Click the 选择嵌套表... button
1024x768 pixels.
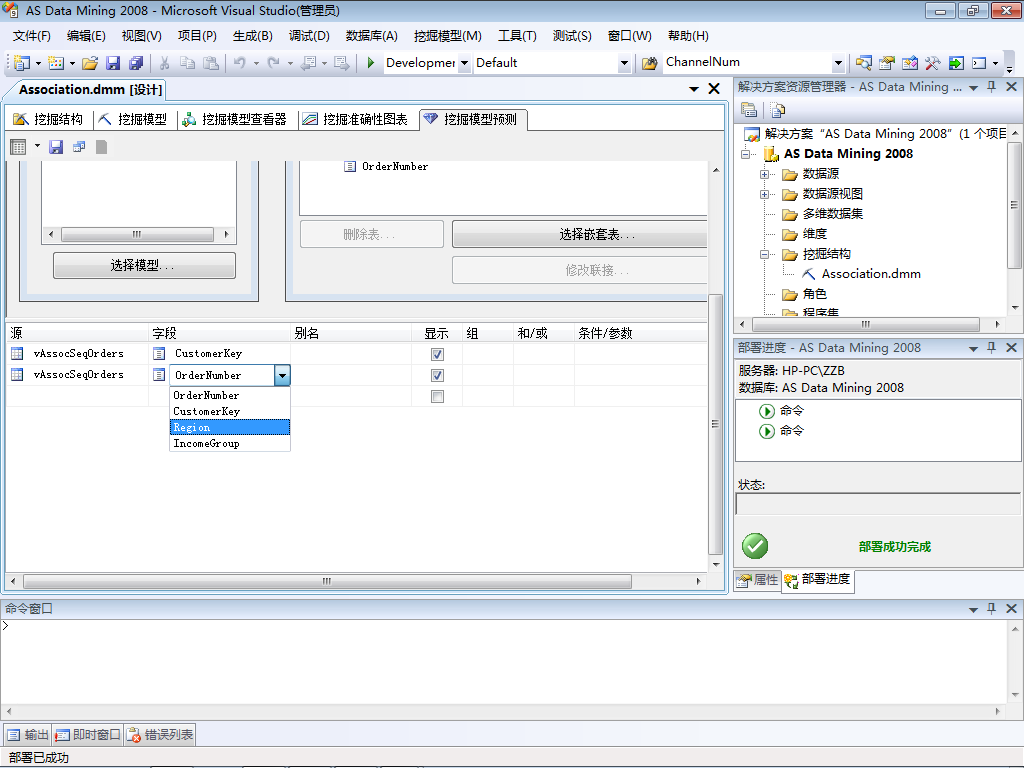pyautogui.click(x=579, y=234)
